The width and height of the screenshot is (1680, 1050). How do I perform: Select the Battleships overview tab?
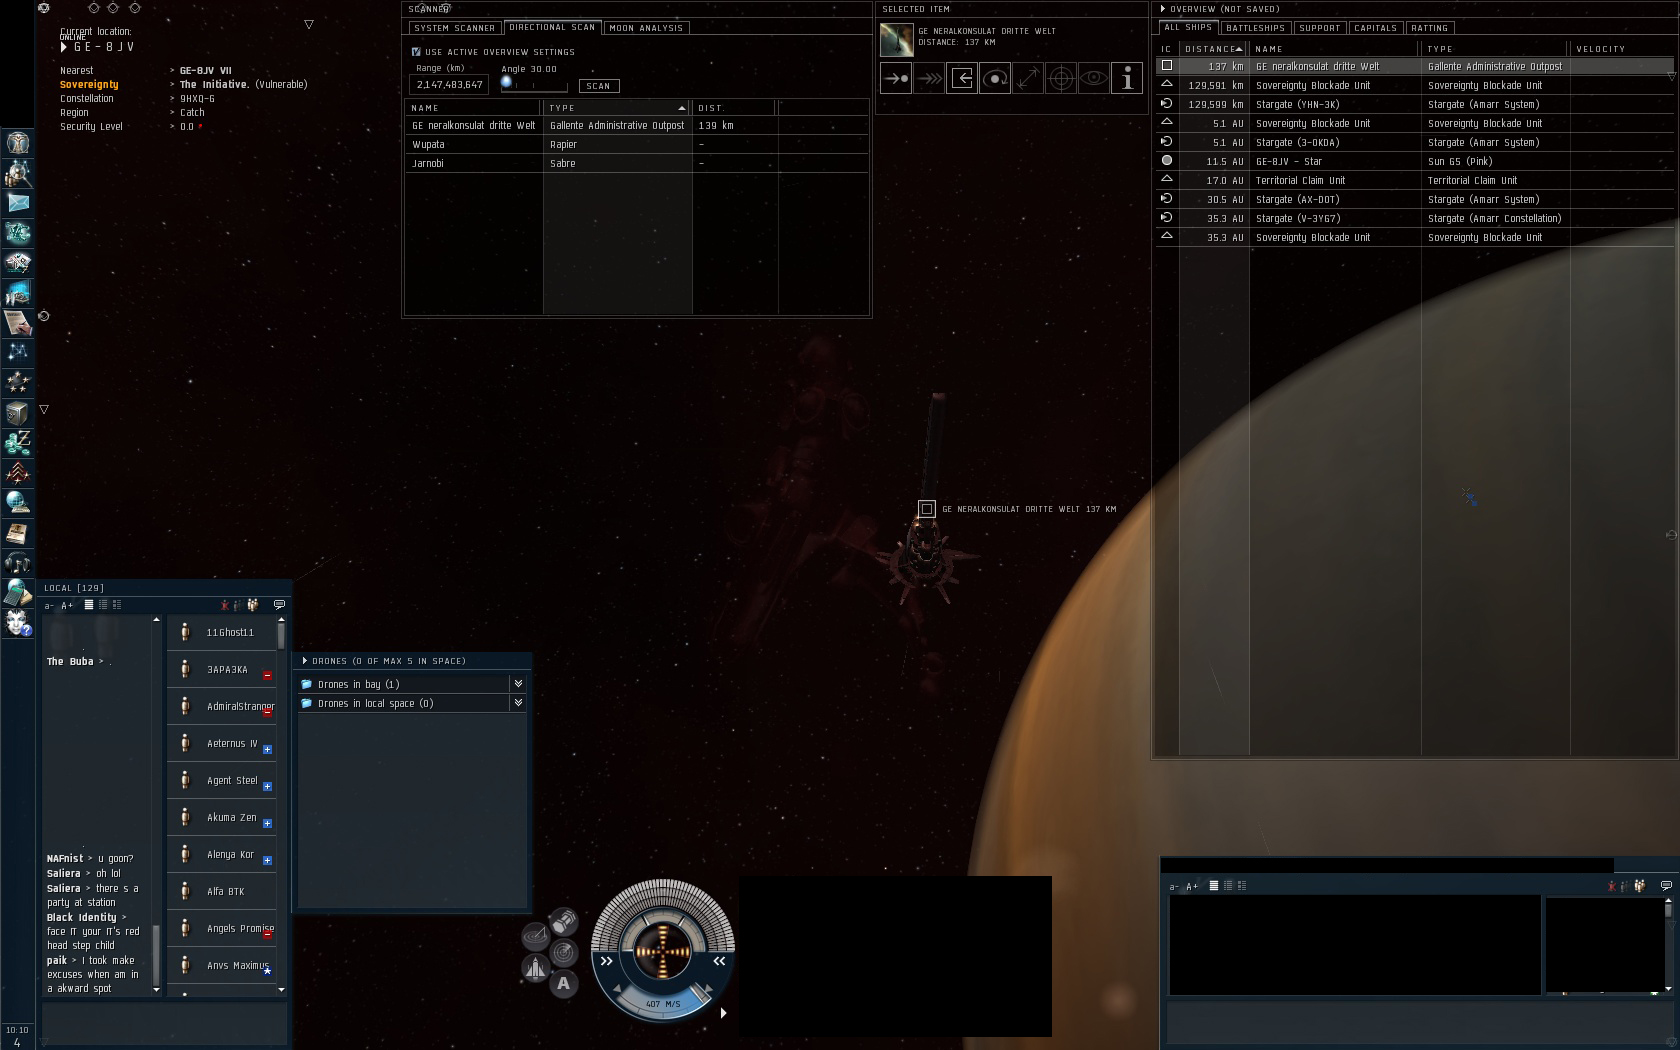(1255, 28)
